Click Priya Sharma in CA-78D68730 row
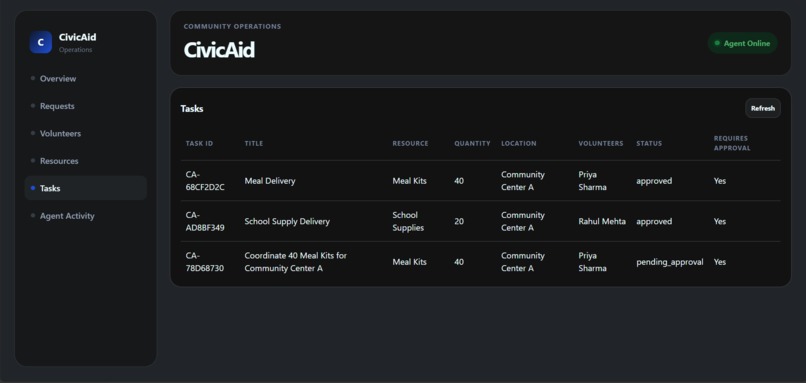The width and height of the screenshot is (806, 383). 593,262
